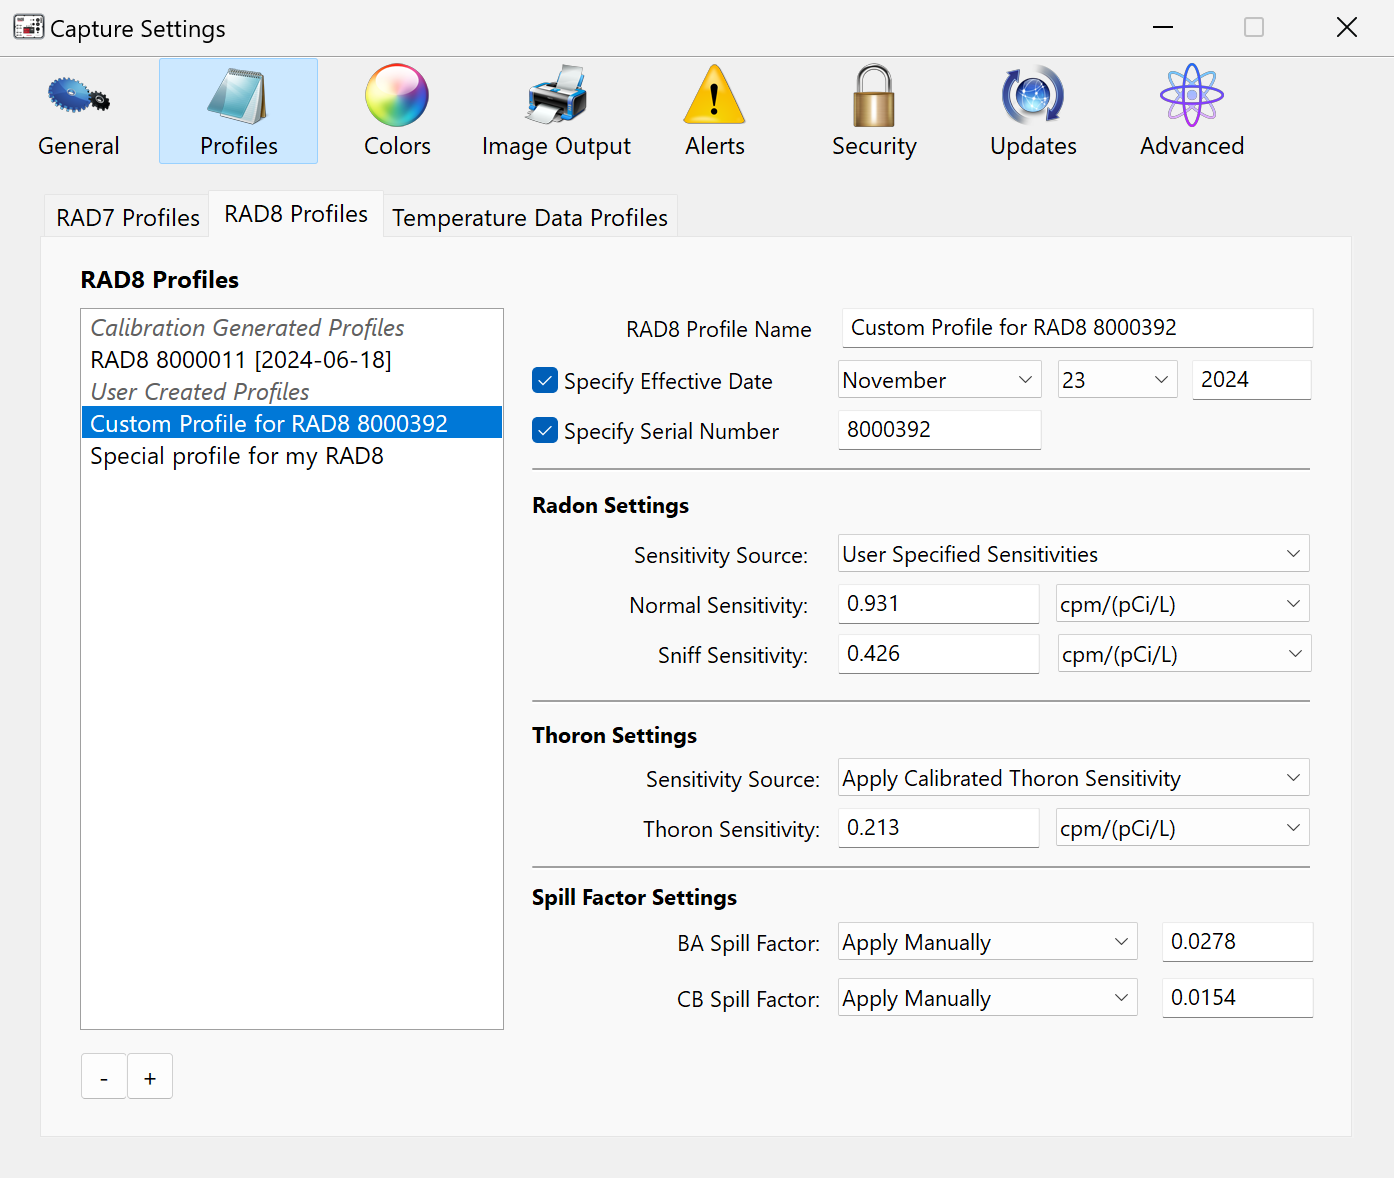Open Radon Sensitivity Source dropdown
1394x1178 pixels.
pos(1072,554)
